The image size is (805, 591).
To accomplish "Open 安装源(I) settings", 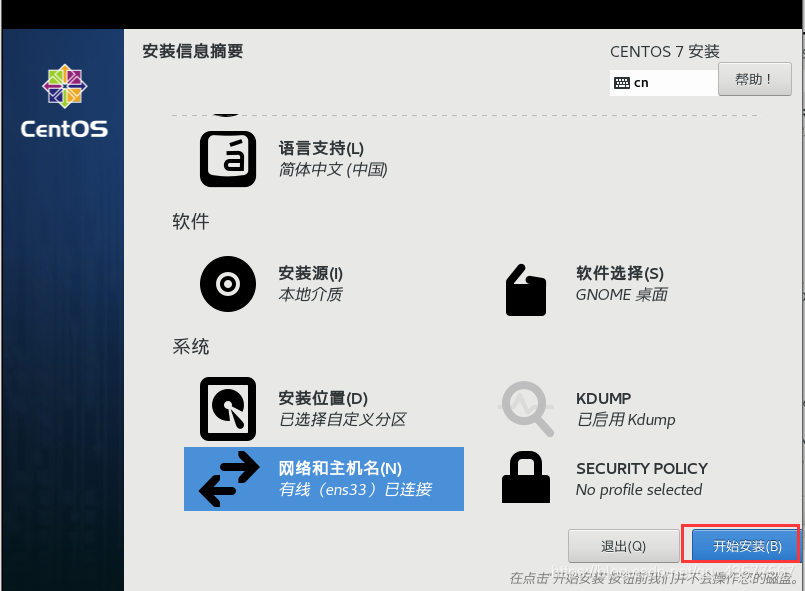I will coord(311,273).
